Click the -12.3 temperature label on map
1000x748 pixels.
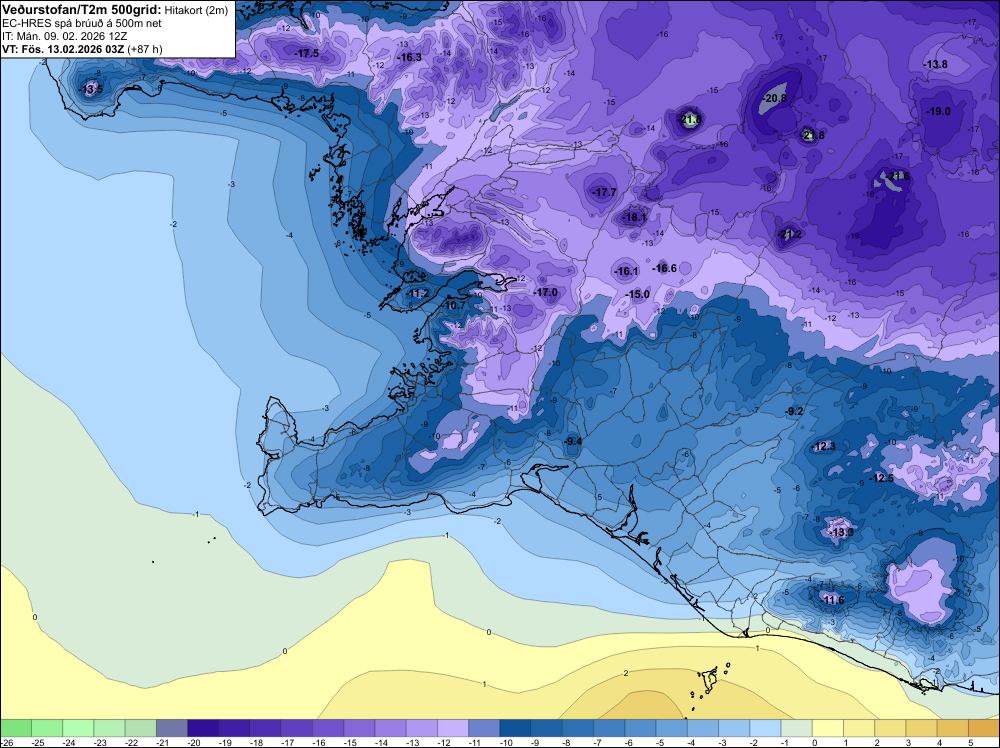tap(824, 446)
